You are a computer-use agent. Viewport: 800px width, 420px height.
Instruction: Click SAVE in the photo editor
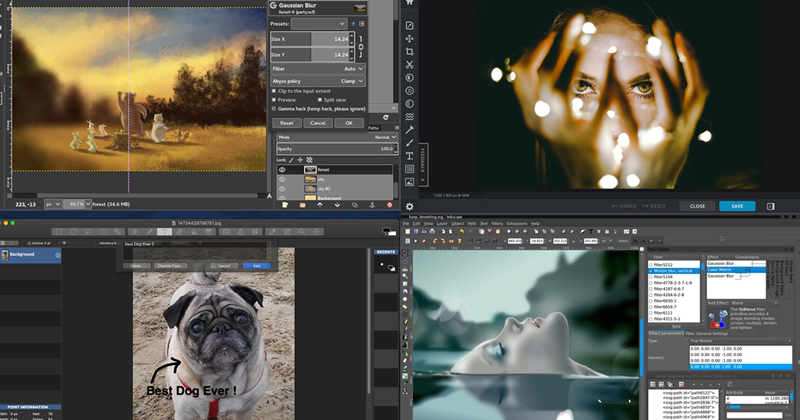(x=737, y=206)
